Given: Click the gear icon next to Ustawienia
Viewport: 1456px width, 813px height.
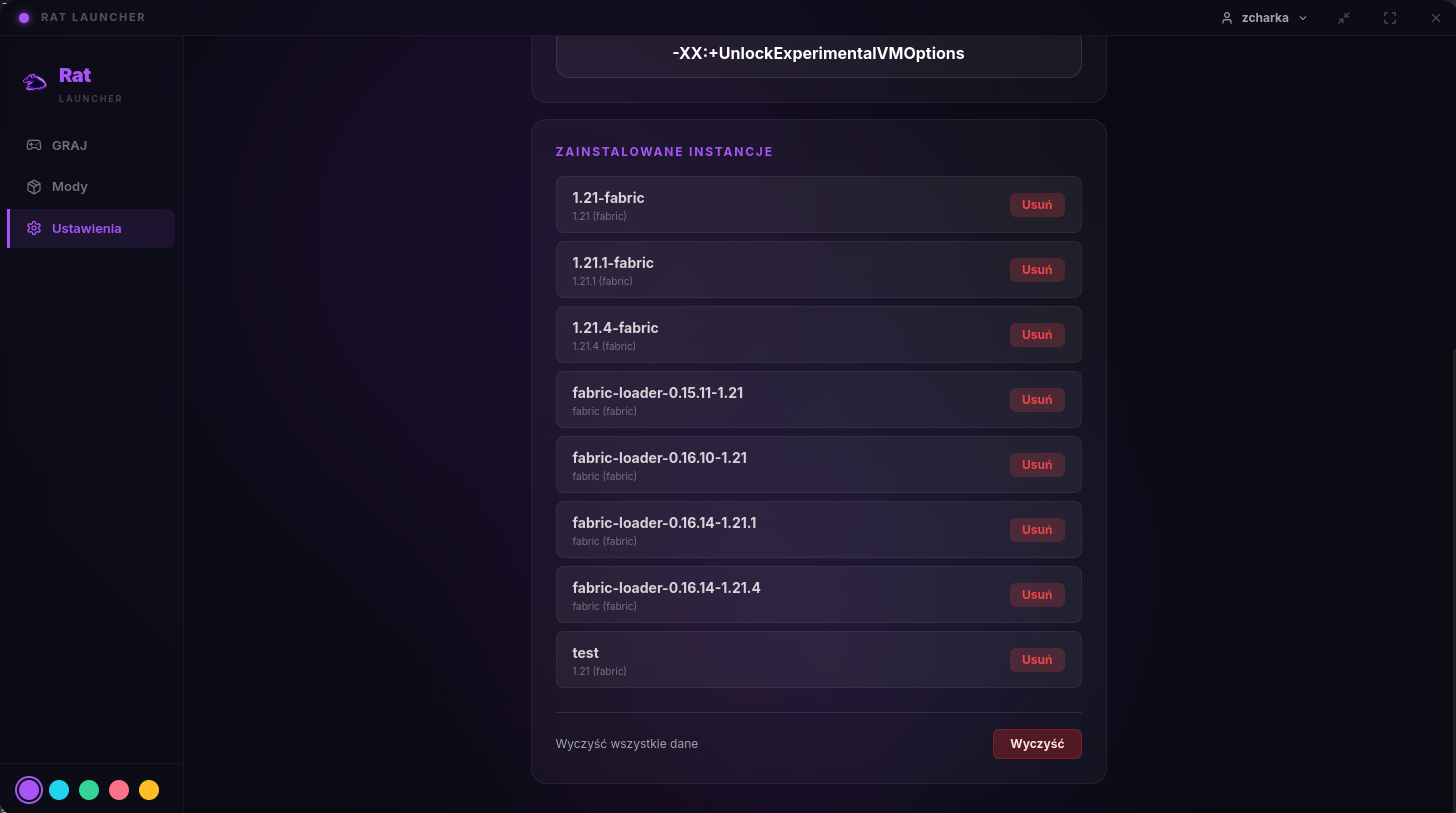Looking at the screenshot, I should (34, 228).
